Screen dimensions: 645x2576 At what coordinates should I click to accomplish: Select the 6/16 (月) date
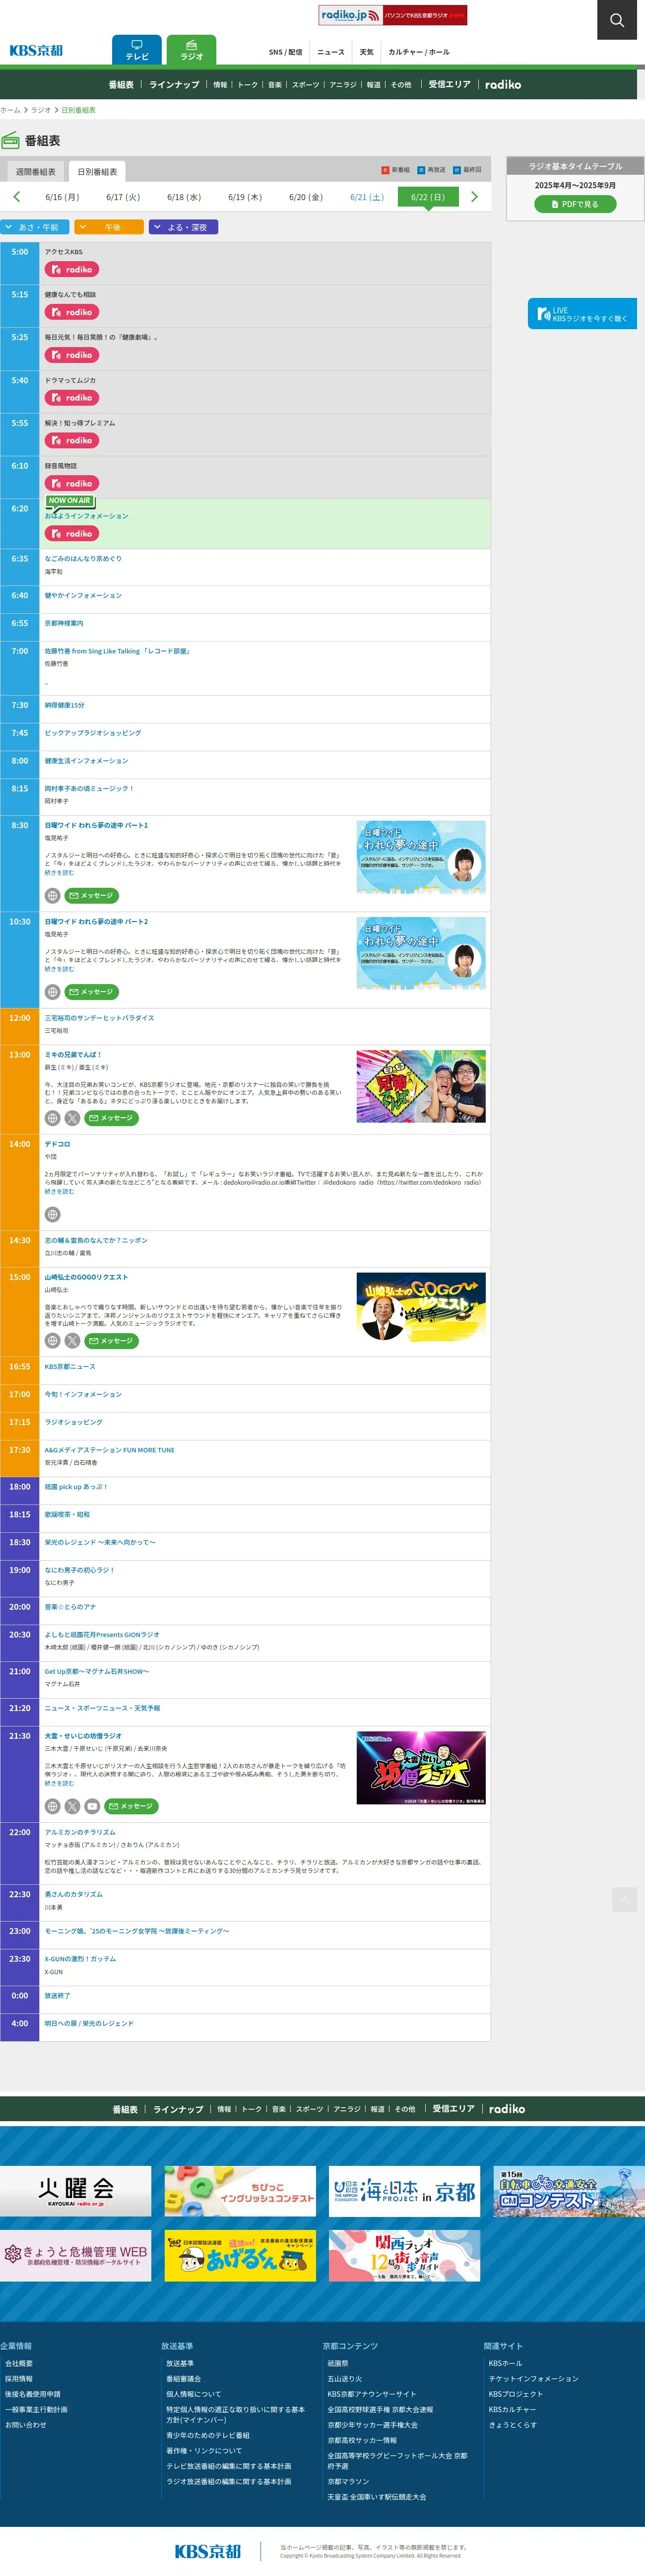point(62,197)
